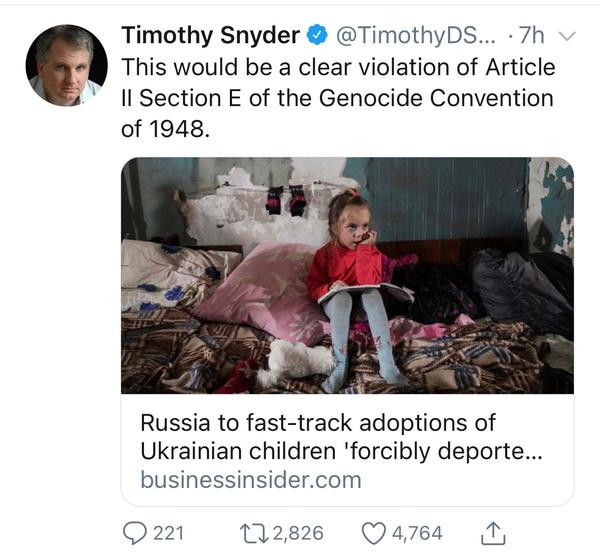Click the 221 replies count
Image resolution: width=600 pixels, height=554 pixels.
click(x=168, y=533)
